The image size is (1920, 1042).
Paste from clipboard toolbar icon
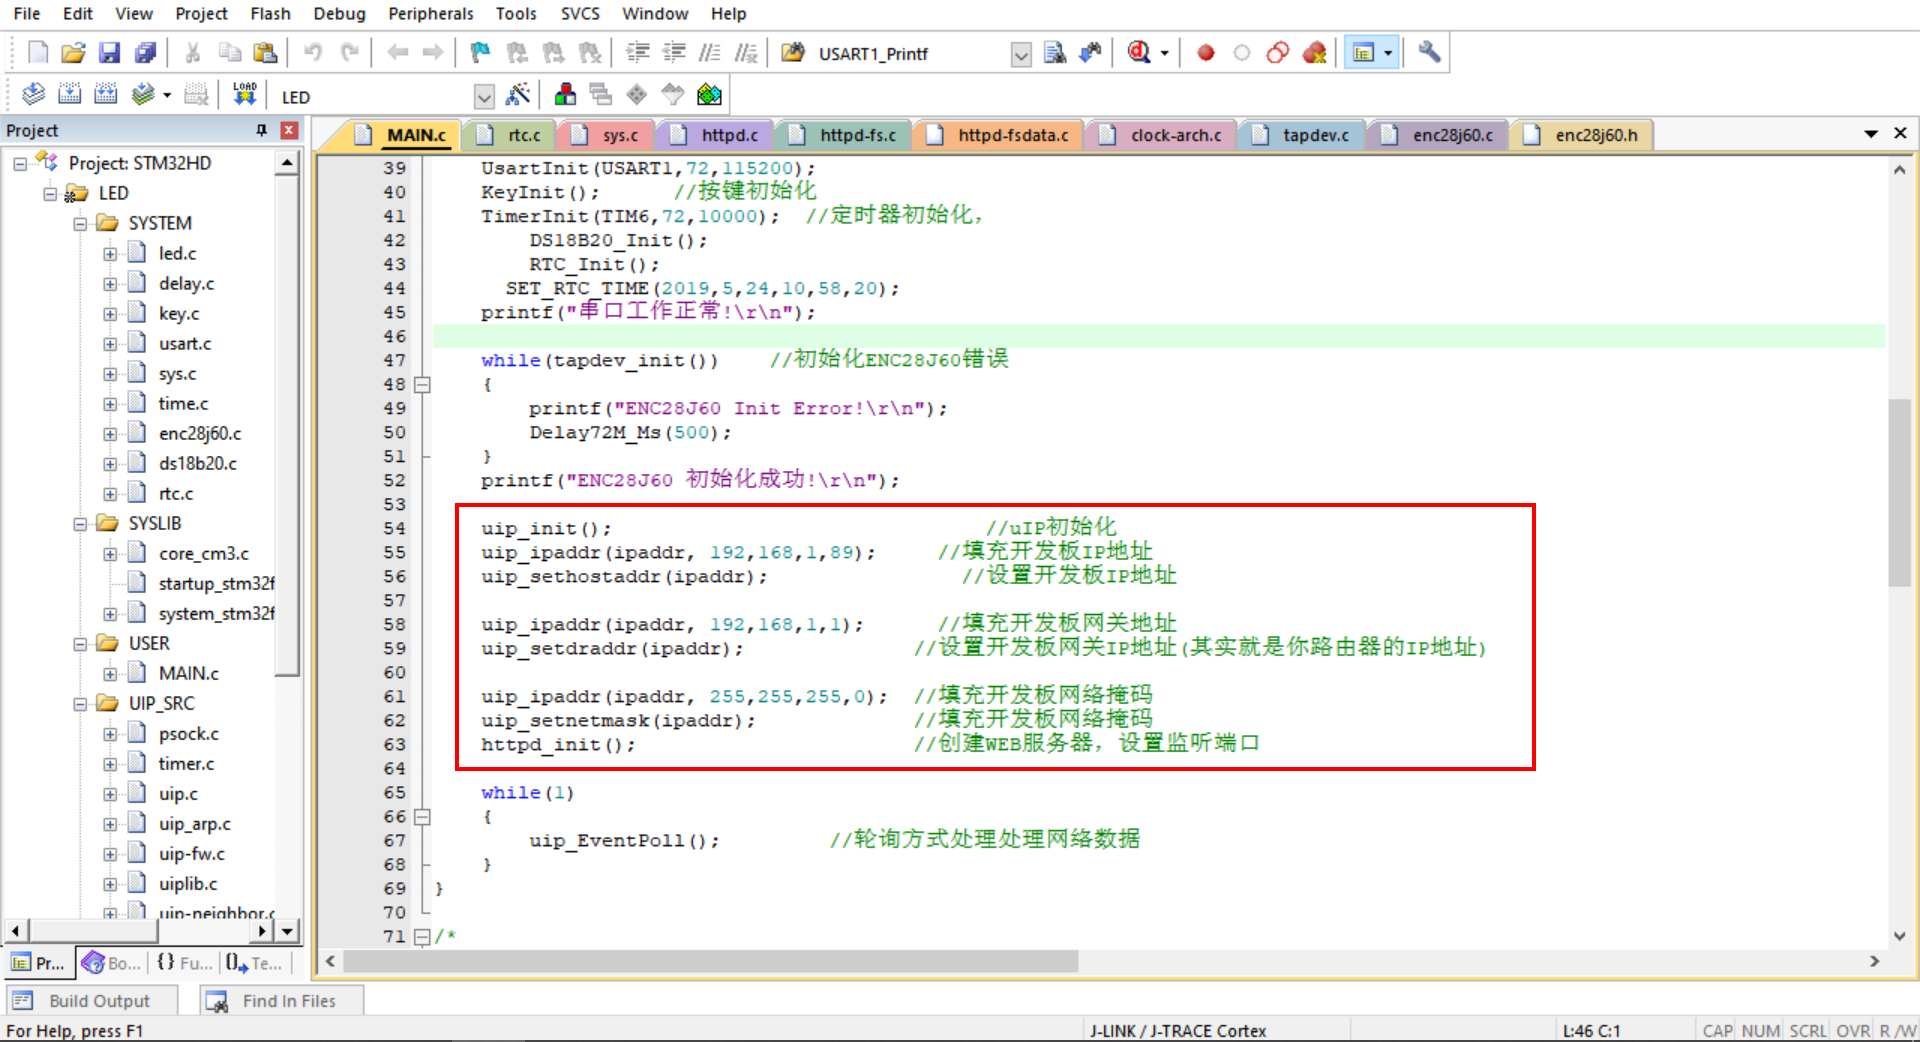pyautogui.click(x=265, y=53)
